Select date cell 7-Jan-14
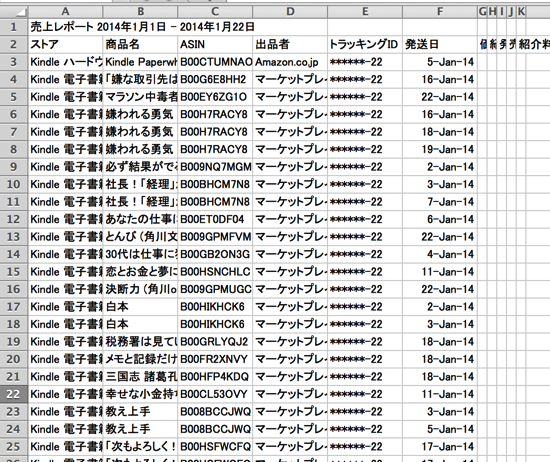This screenshot has height=462, width=550. 440,202
